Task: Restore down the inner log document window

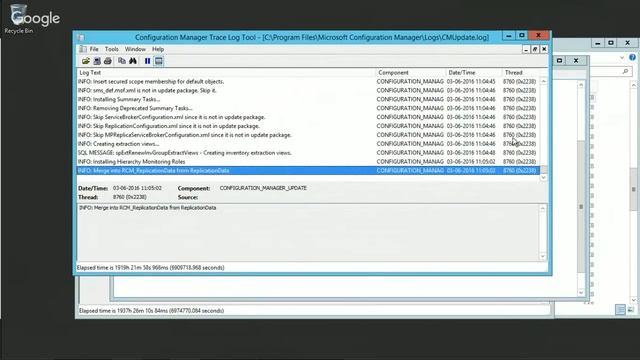Action: pos(535,49)
